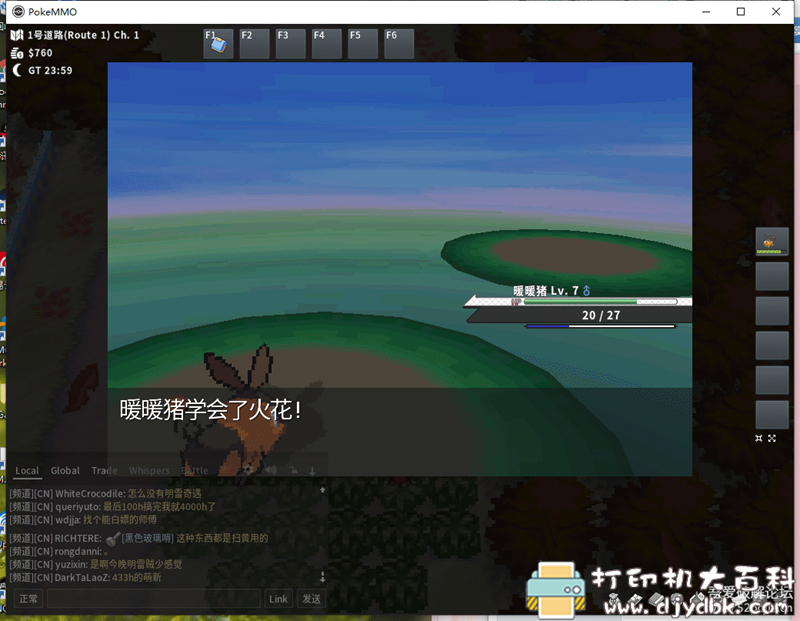Click the last empty party slot
Viewport: 800px width, 621px height.
771,414
